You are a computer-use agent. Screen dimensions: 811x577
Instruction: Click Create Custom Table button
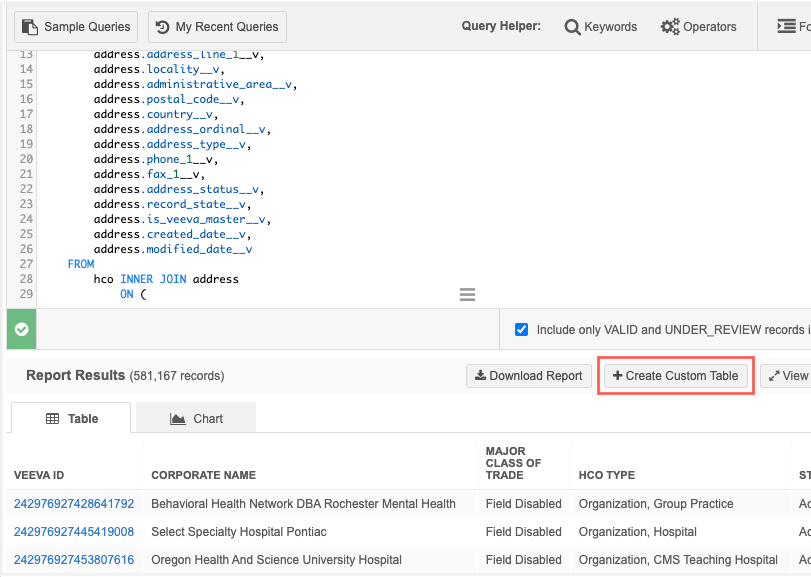tap(675, 376)
